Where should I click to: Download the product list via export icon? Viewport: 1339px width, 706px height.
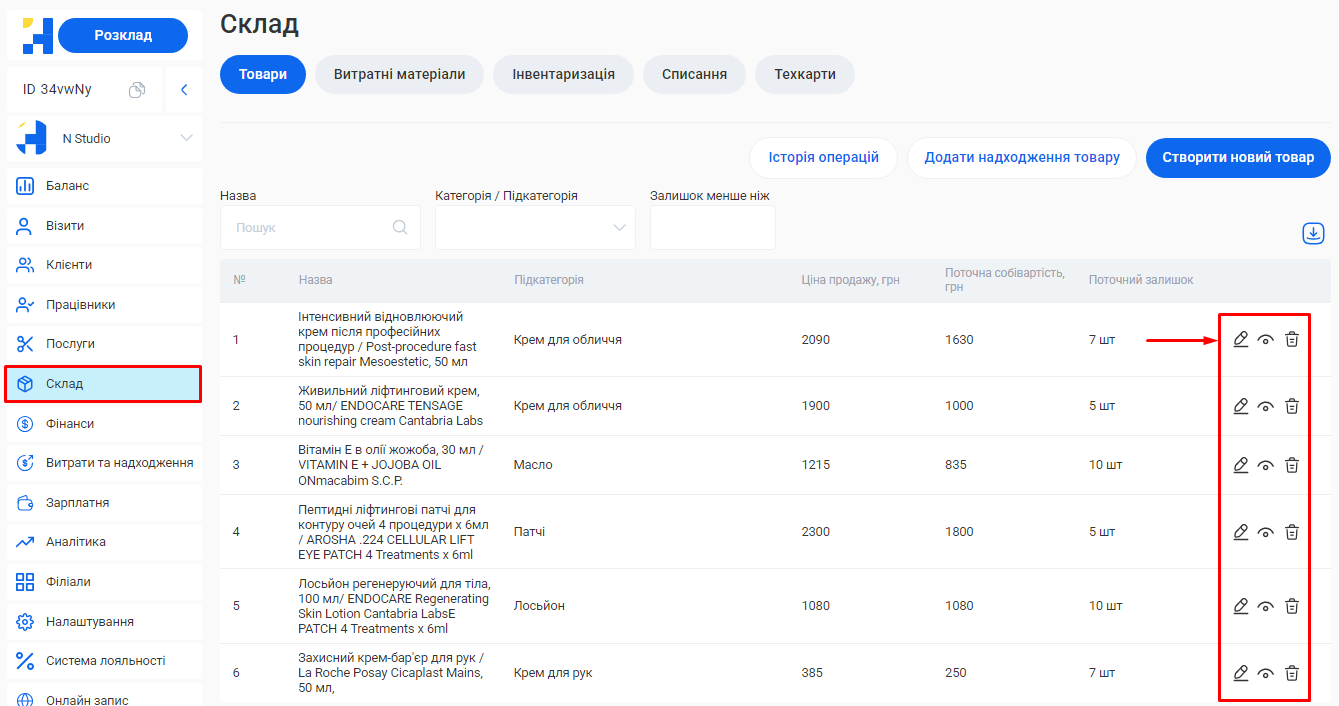pyautogui.click(x=1313, y=233)
